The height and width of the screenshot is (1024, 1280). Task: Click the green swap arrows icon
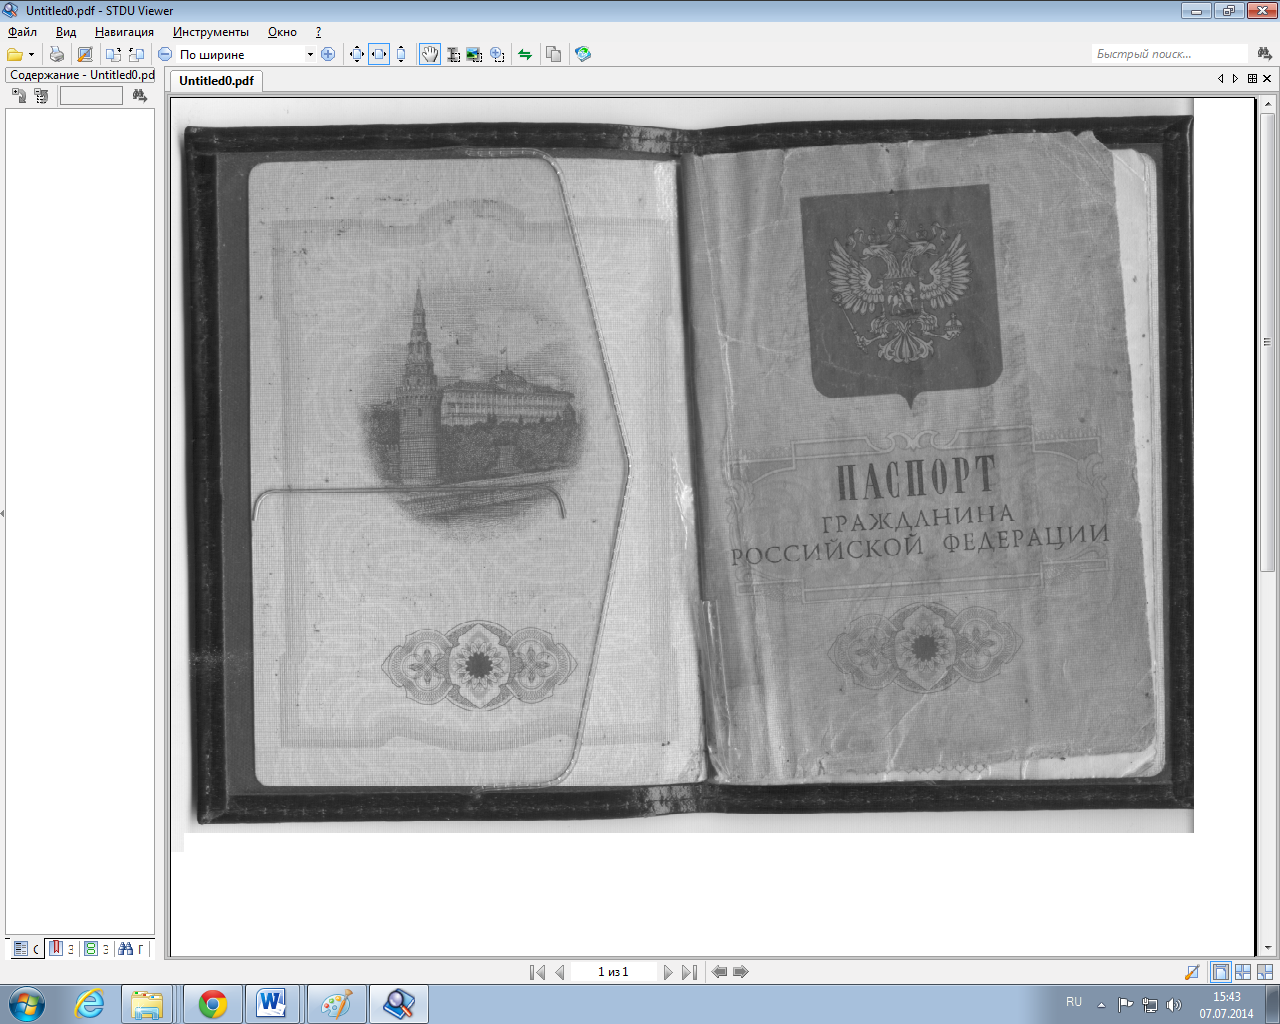[x=525, y=54]
